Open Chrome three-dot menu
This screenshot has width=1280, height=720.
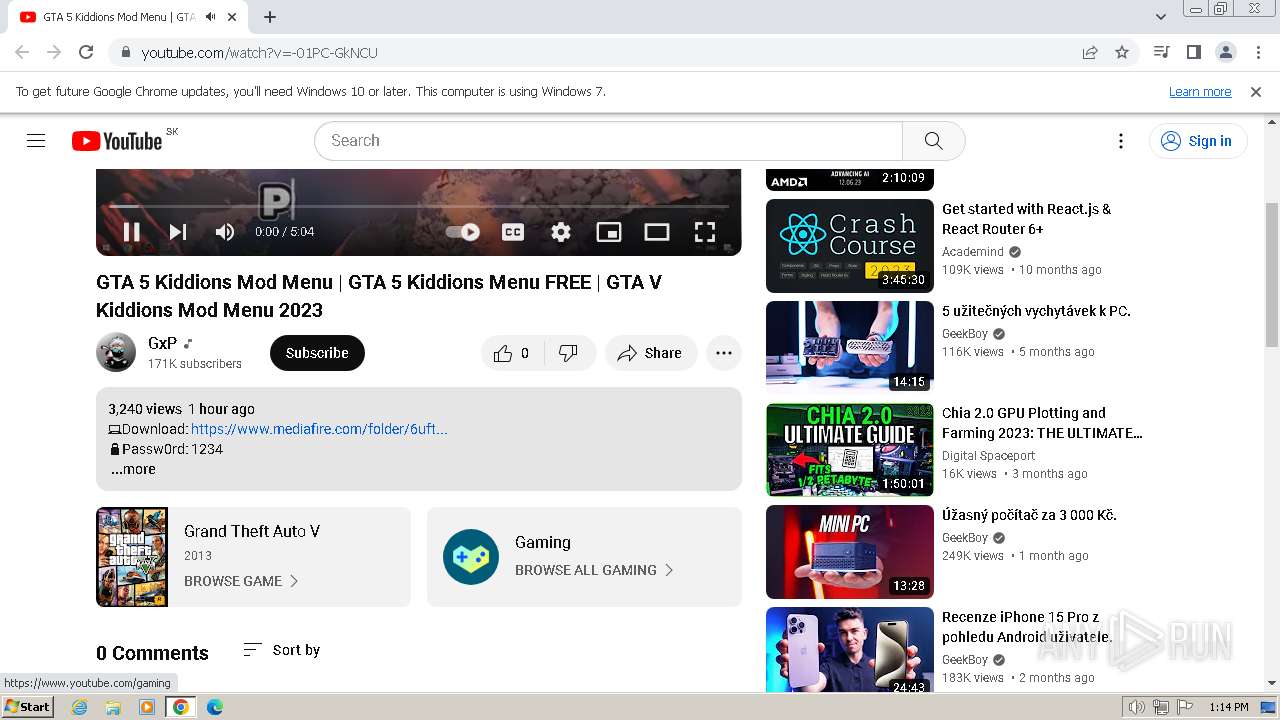pyautogui.click(x=1257, y=52)
